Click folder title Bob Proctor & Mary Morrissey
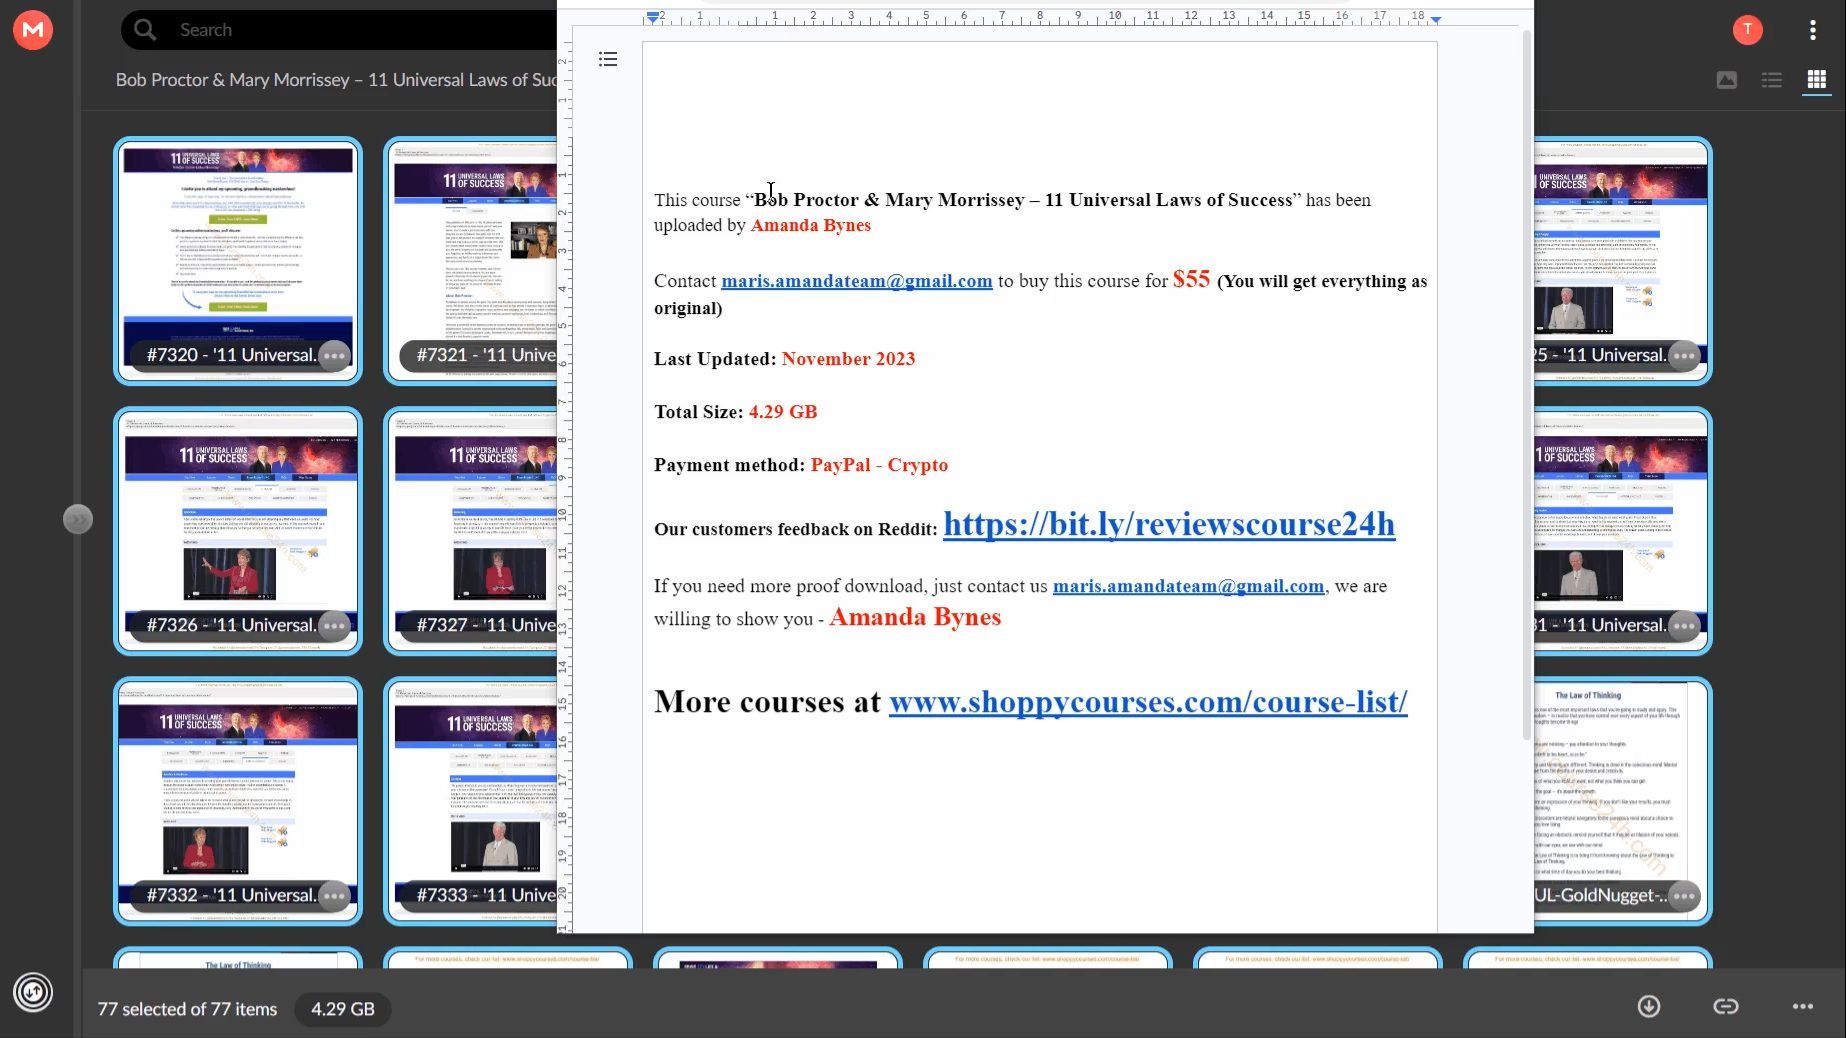1846x1038 pixels. [x=335, y=80]
